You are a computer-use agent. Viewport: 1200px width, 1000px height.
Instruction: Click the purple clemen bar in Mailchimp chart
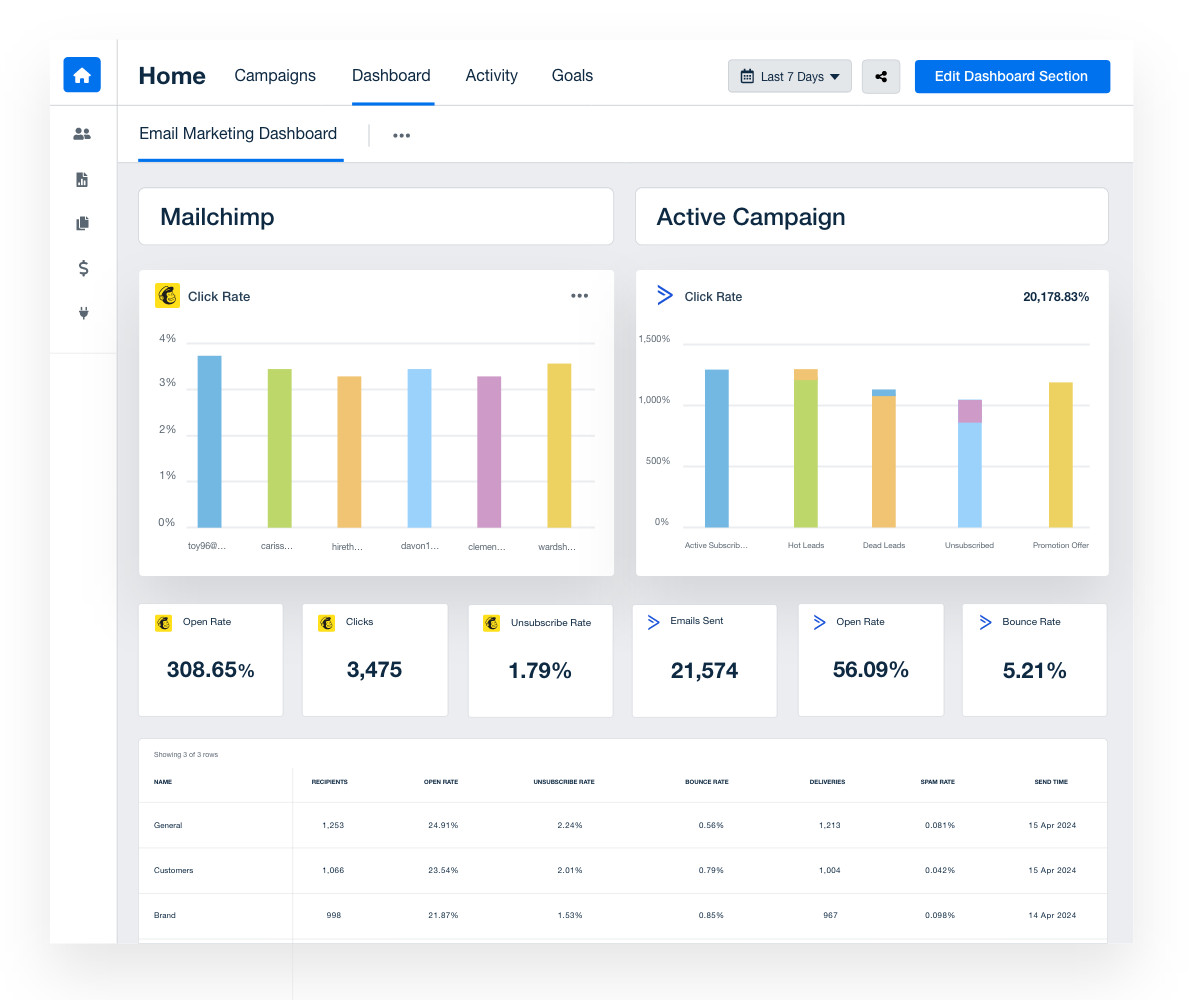[489, 452]
